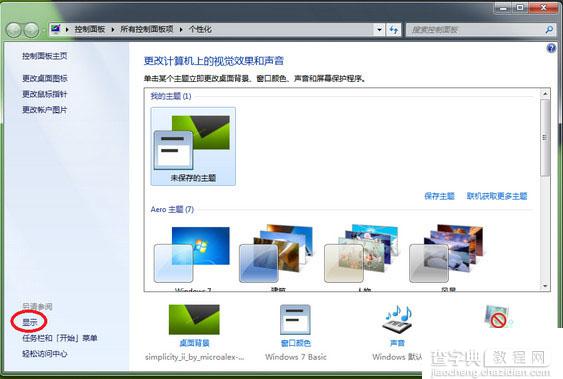This screenshot has height=379, width=563.
Task: Open 更改桌面图标 link
Action: (45, 78)
